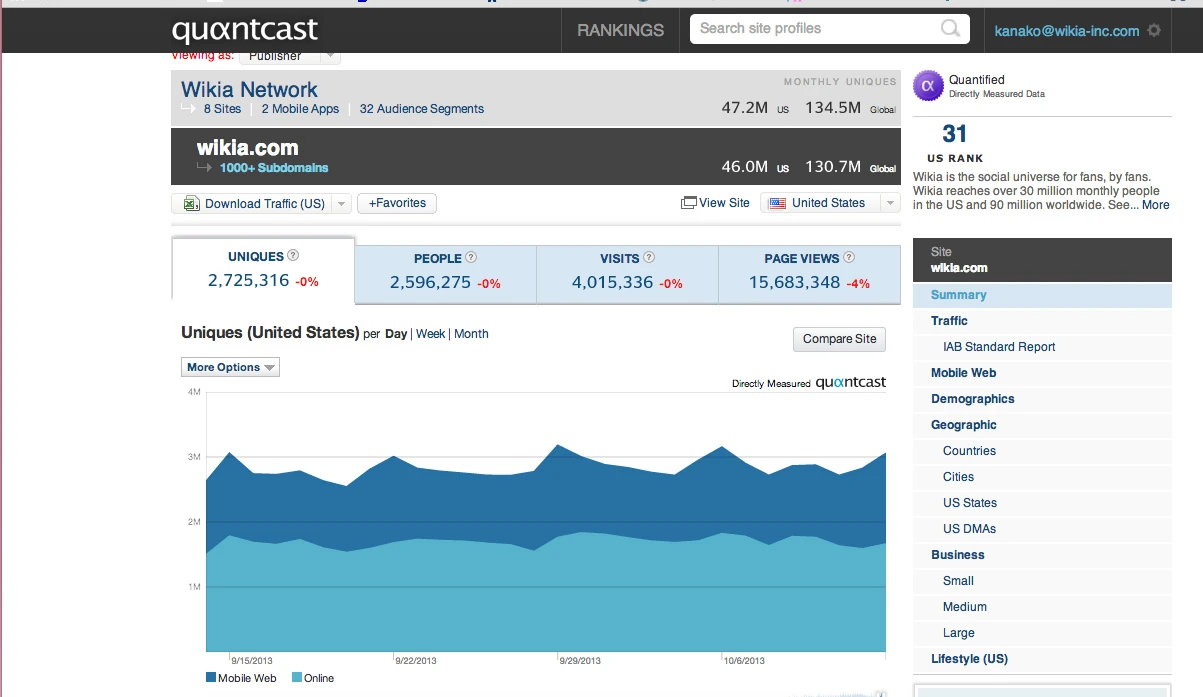1203x697 pixels.
Task: Open help icon next to PEOPLE
Action: pos(471,257)
